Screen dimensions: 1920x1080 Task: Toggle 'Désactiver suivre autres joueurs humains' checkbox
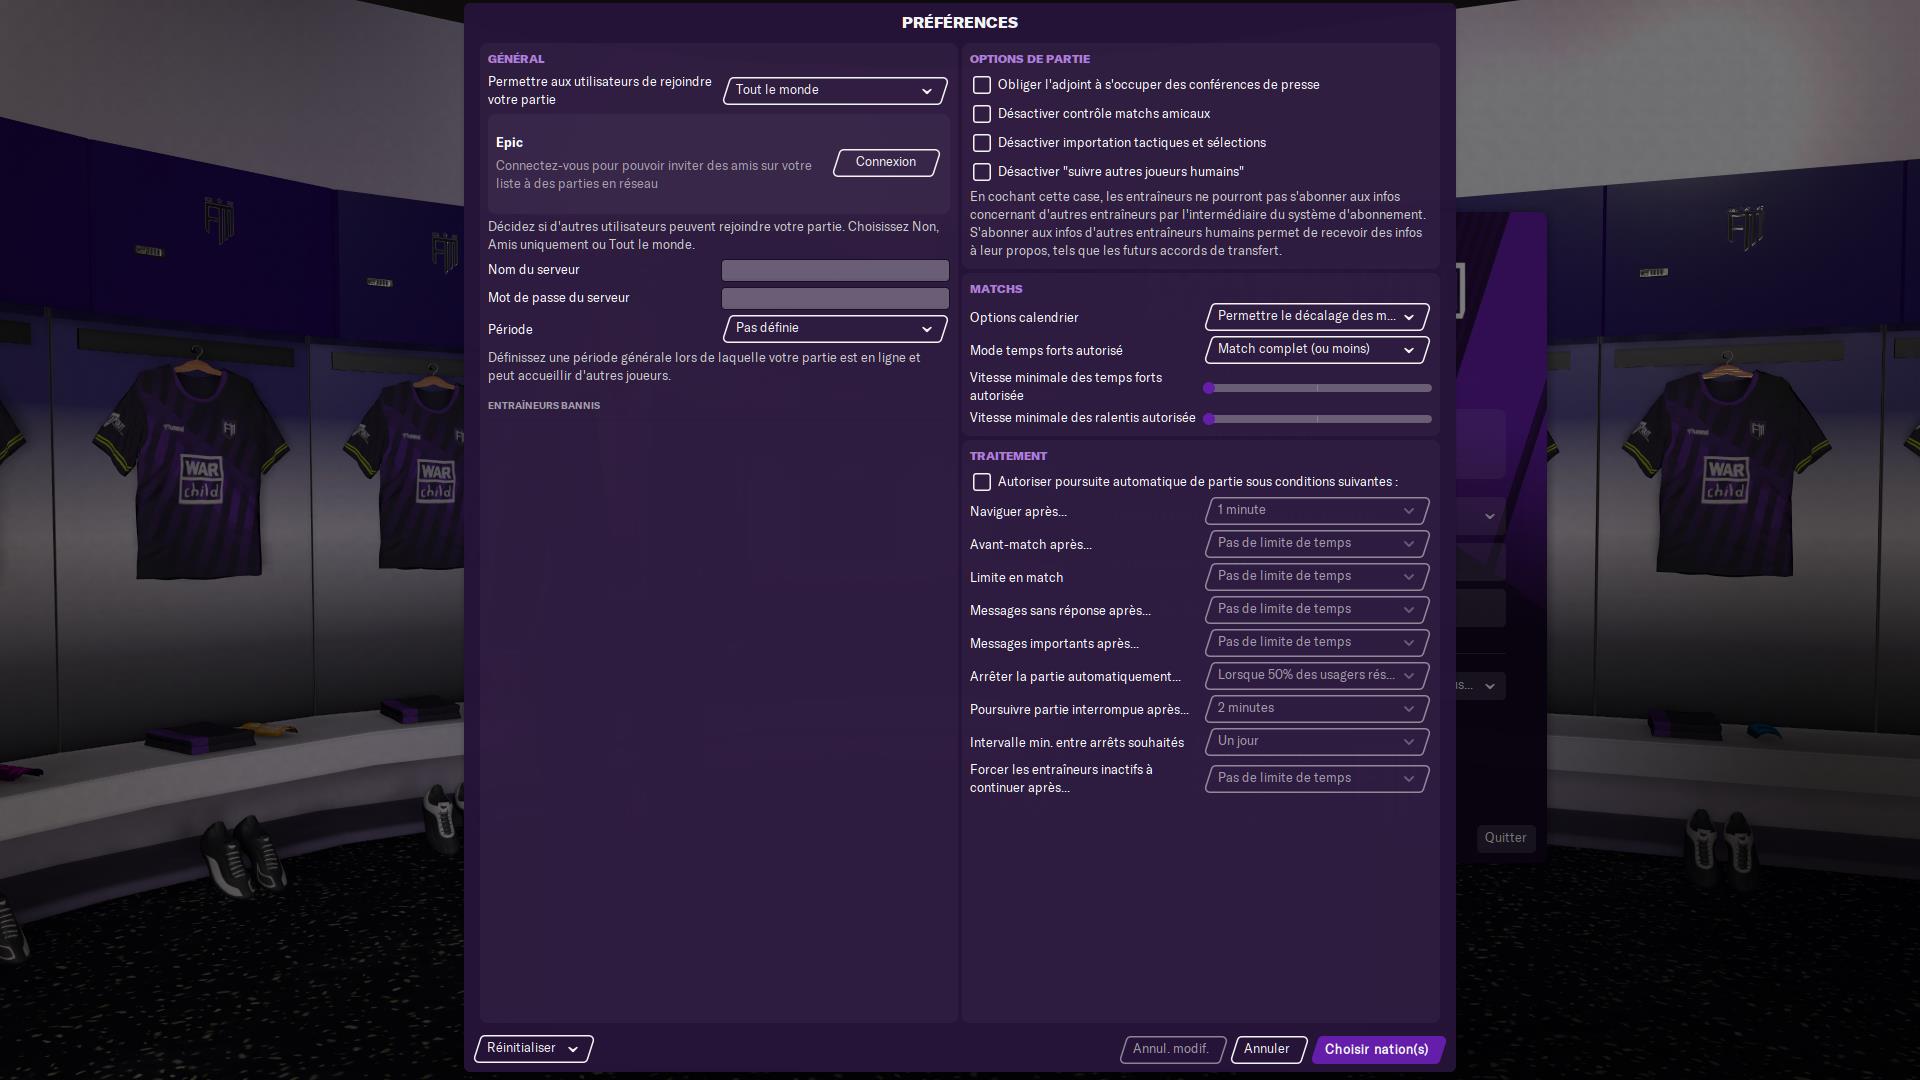point(982,172)
